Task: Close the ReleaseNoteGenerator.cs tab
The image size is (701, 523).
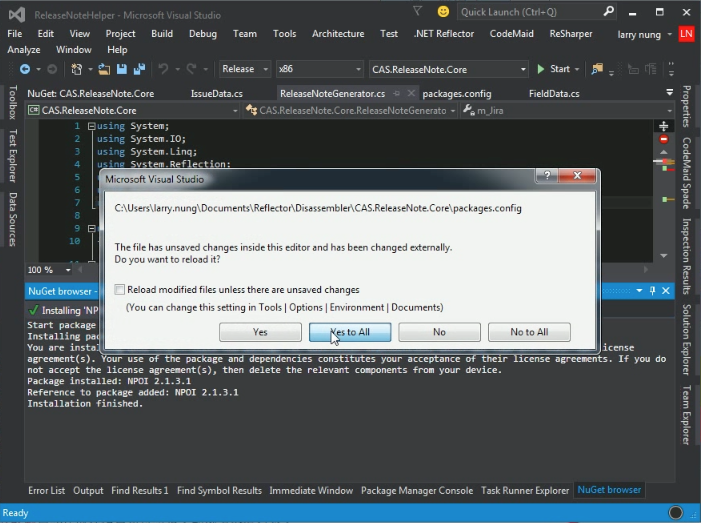Action: 411,93
